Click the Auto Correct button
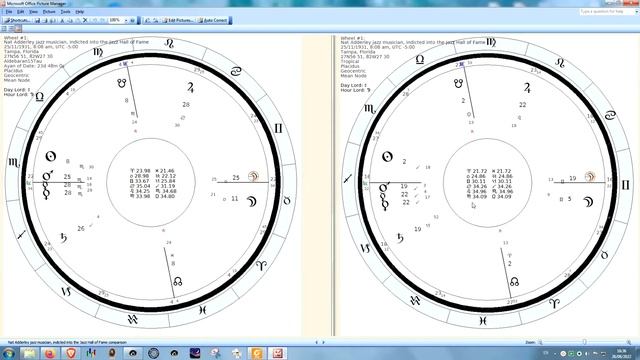Image resolution: width=640 pixels, height=360 pixels. (x=212, y=20)
